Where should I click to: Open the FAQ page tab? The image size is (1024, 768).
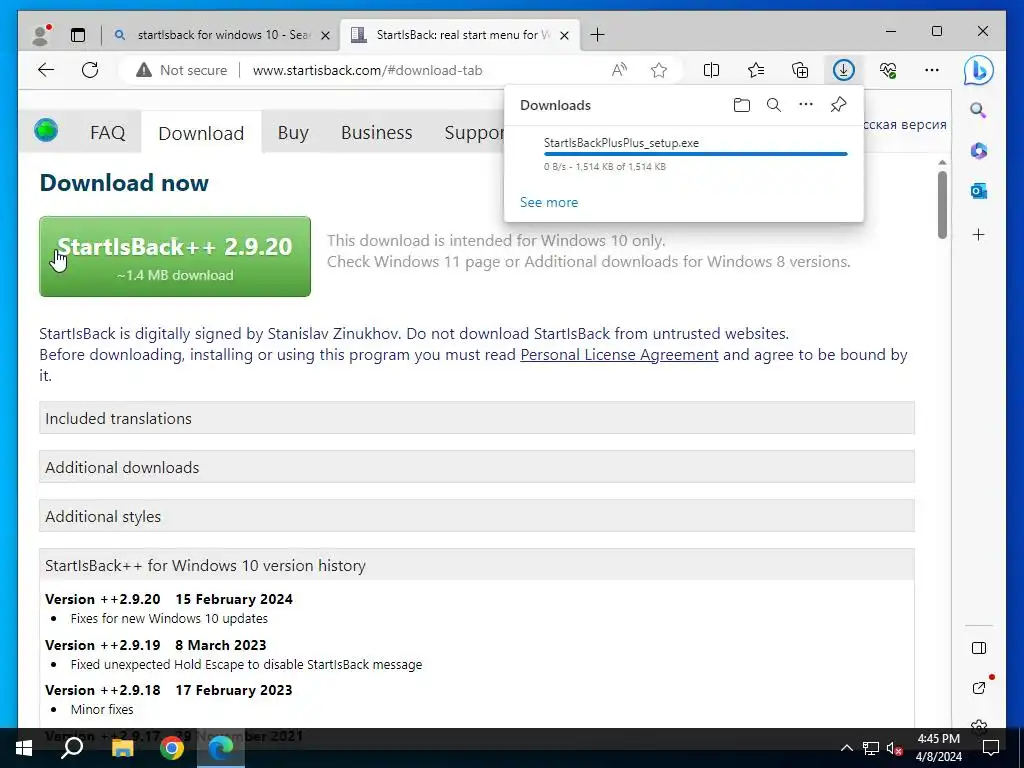[108, 133]
